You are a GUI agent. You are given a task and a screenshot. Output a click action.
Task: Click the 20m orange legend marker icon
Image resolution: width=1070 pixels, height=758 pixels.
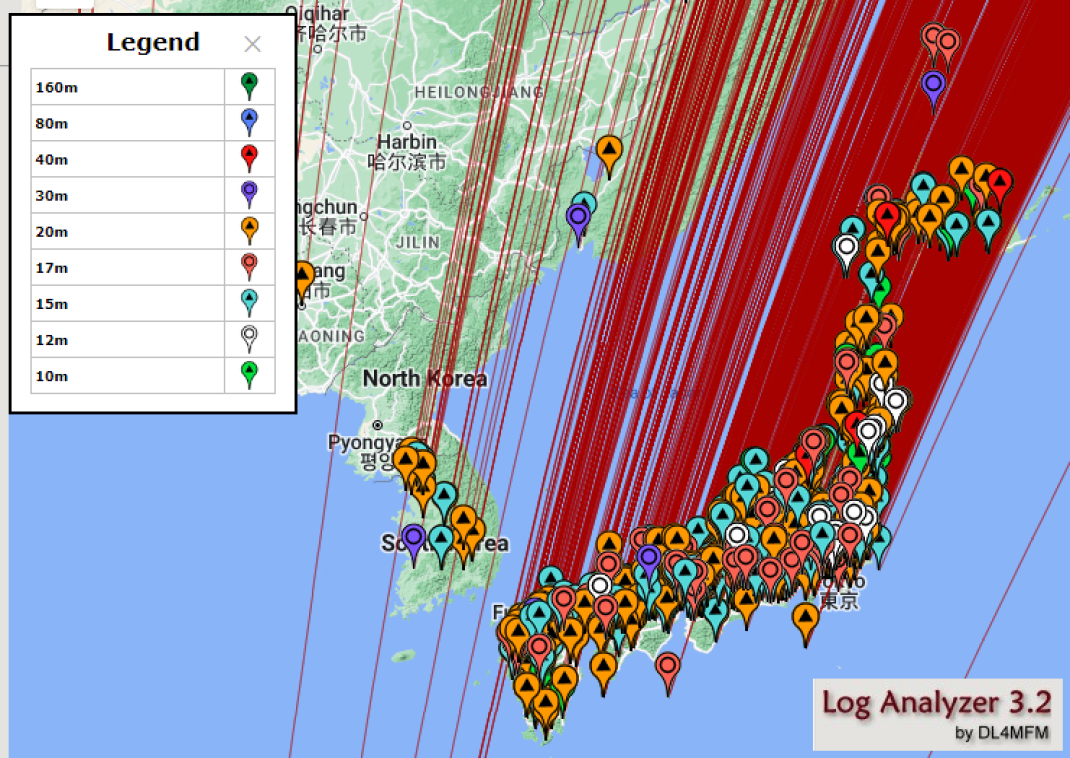pyautogui.click(x=249, y=230)
